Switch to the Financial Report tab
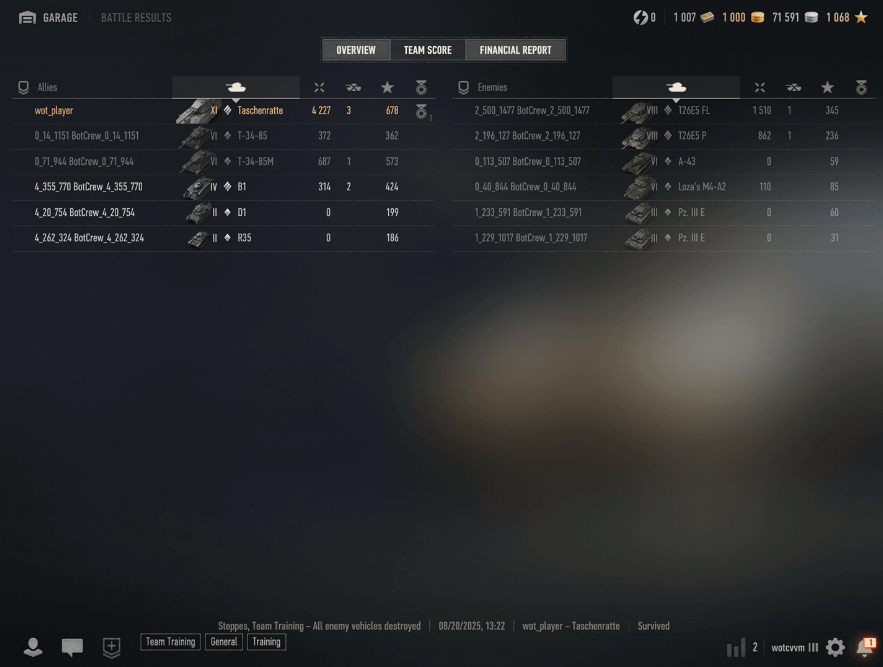 coord(515,50)
